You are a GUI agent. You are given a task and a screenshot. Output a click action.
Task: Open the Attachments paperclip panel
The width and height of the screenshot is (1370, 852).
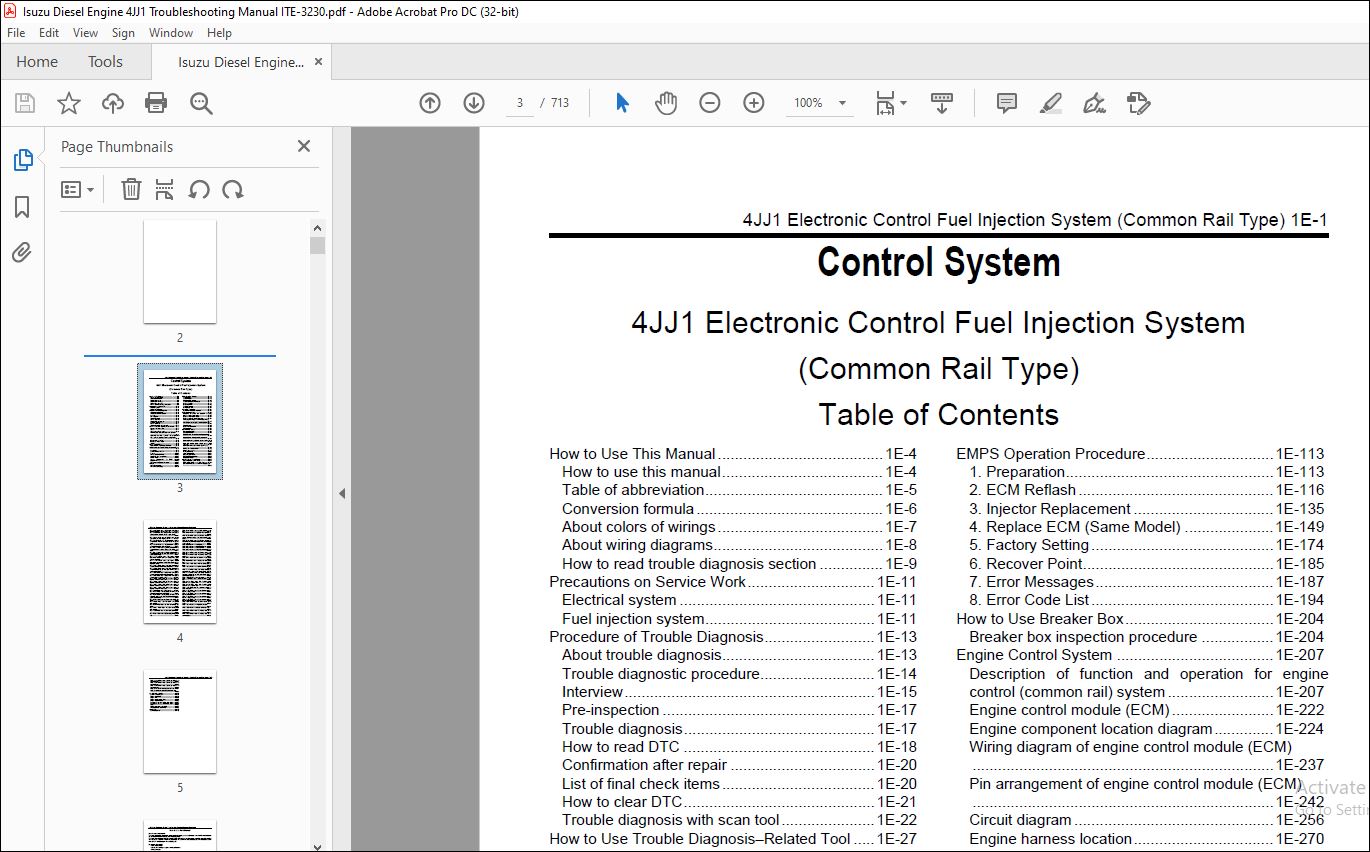[22, 252]
